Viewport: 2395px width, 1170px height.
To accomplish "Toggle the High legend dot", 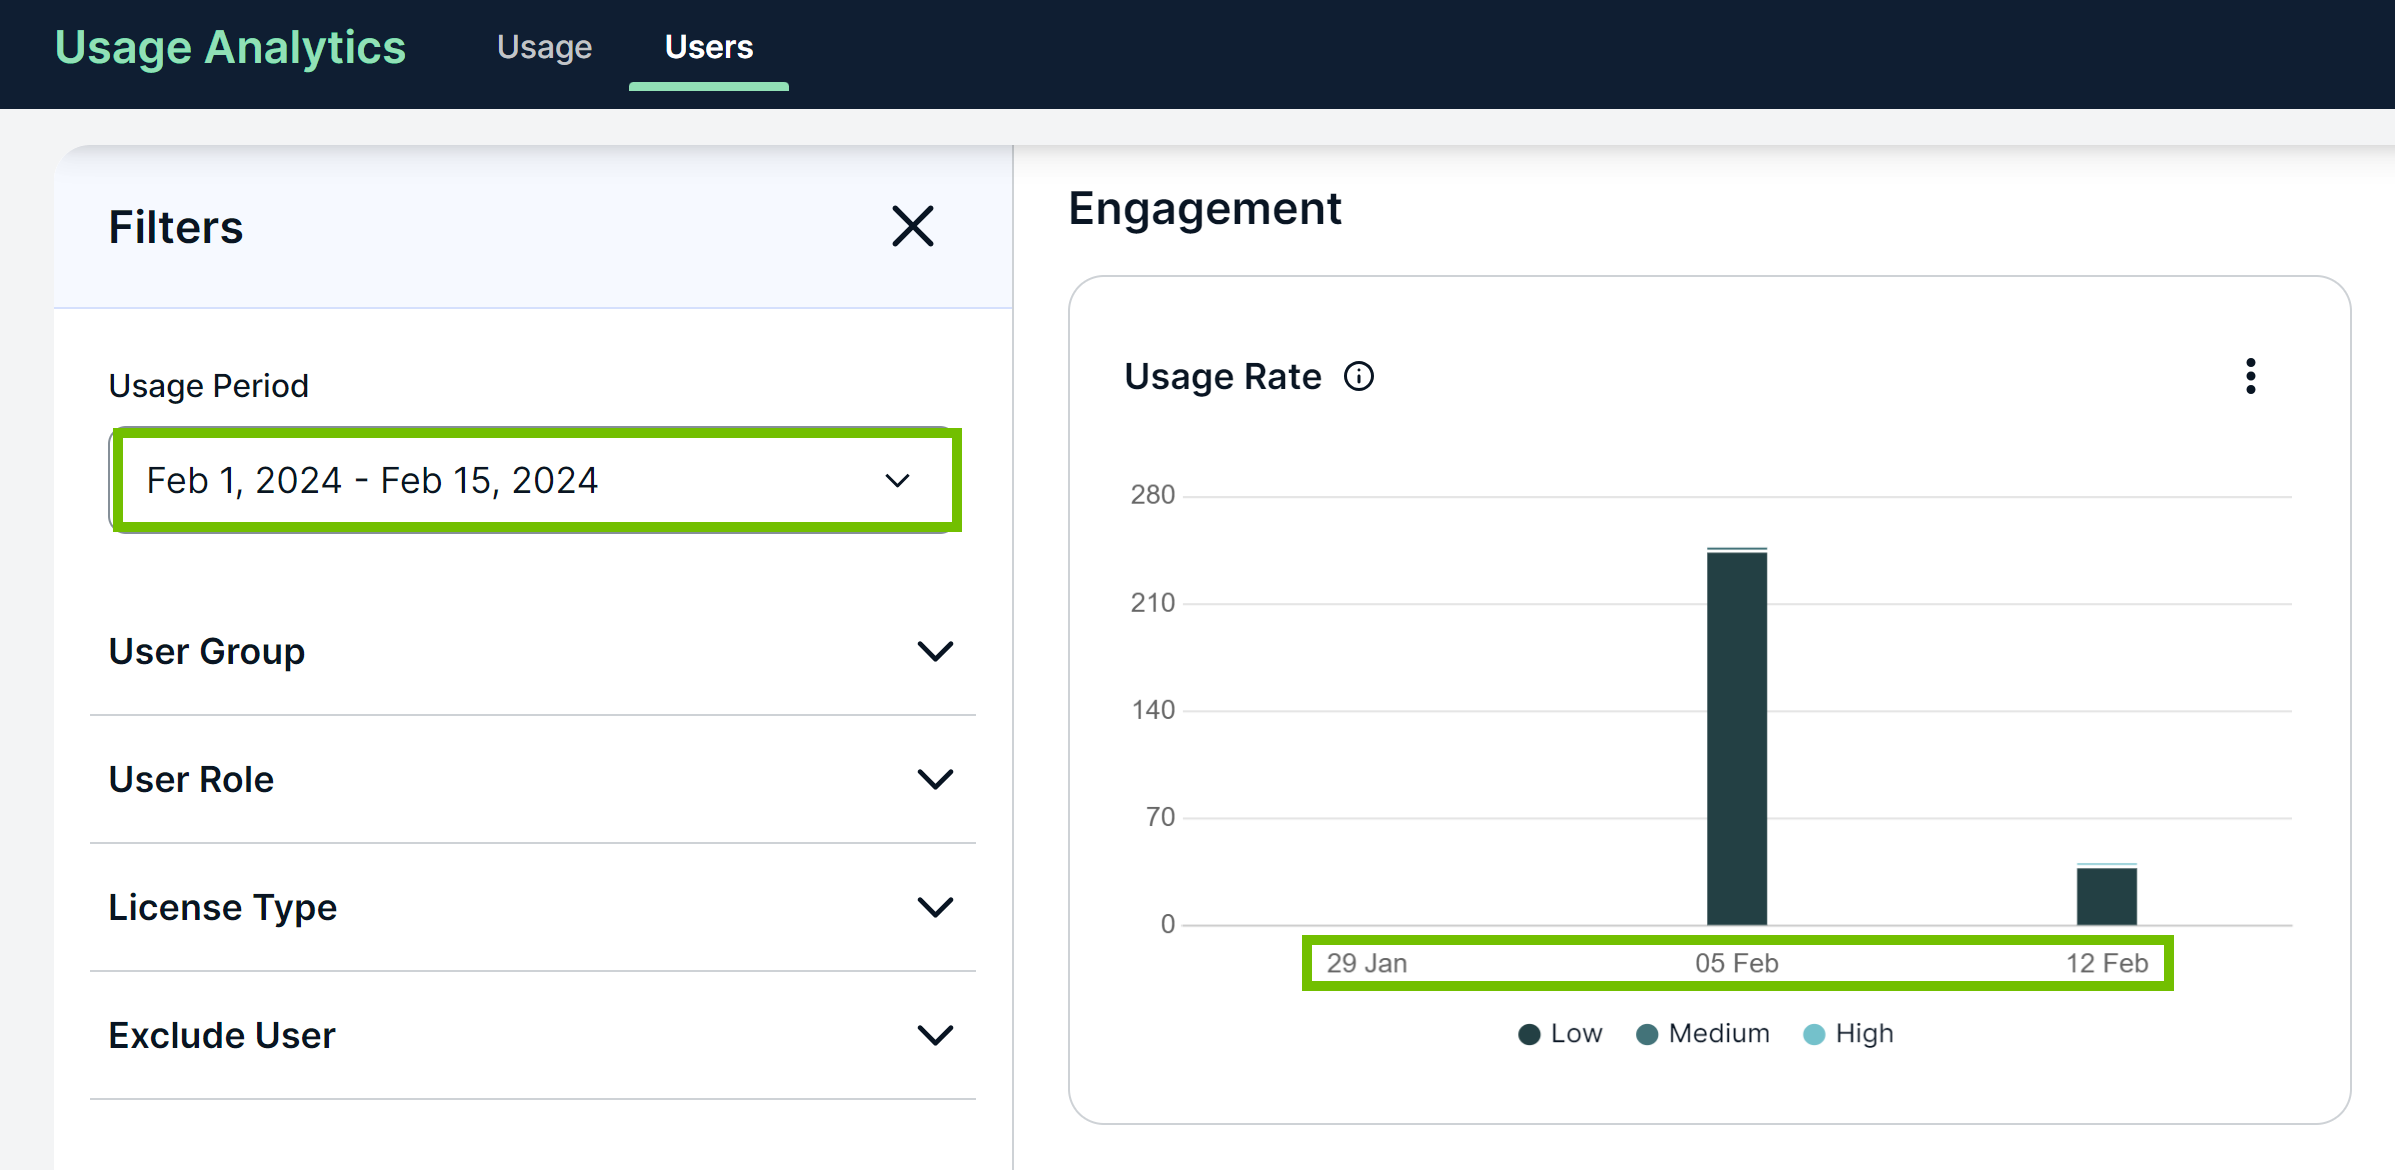I will (1814, 1034).
